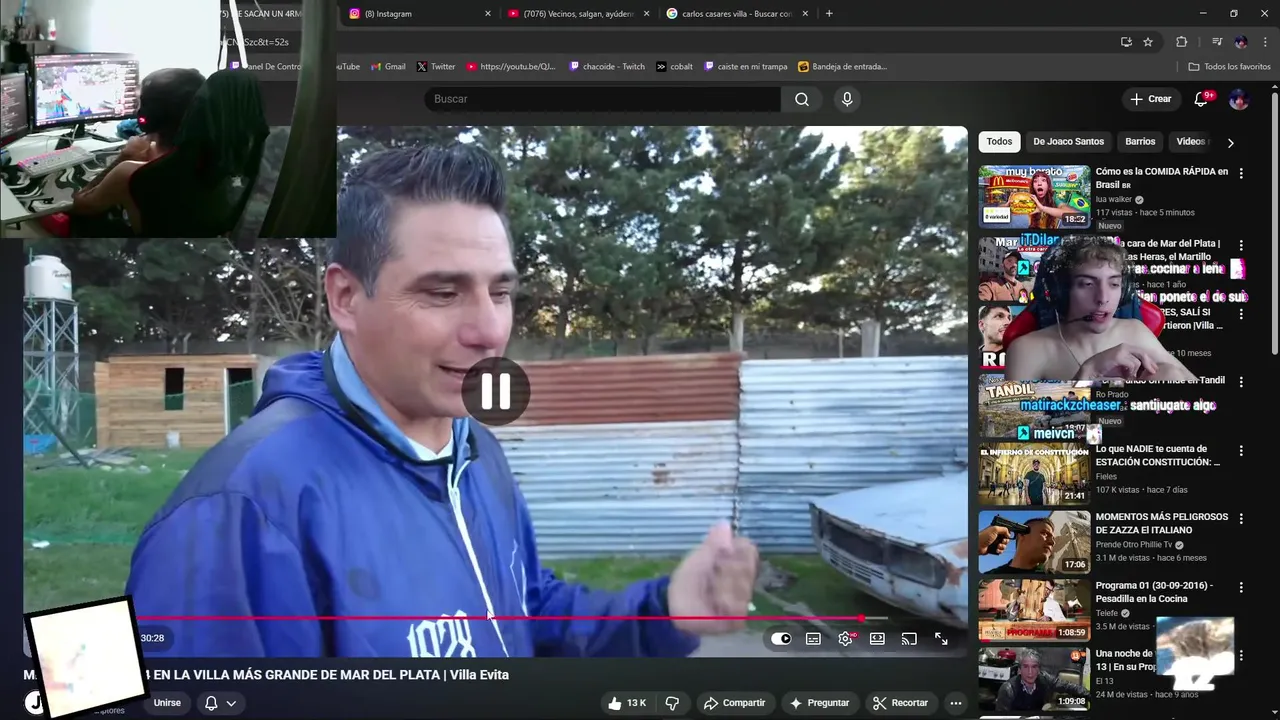The image size is (1280, 720).
Task: Open the https://youtu.be bookmark
Action: (510, 67)
